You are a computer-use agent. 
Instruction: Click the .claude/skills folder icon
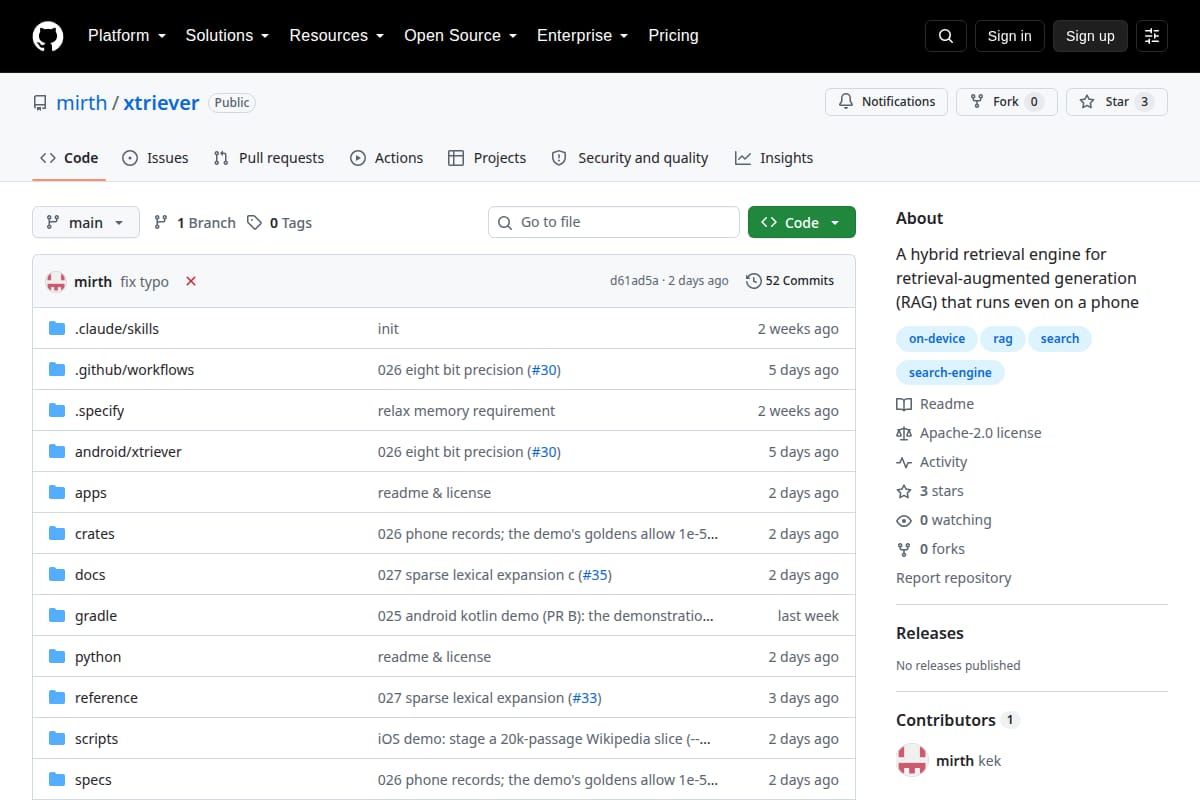57,328
